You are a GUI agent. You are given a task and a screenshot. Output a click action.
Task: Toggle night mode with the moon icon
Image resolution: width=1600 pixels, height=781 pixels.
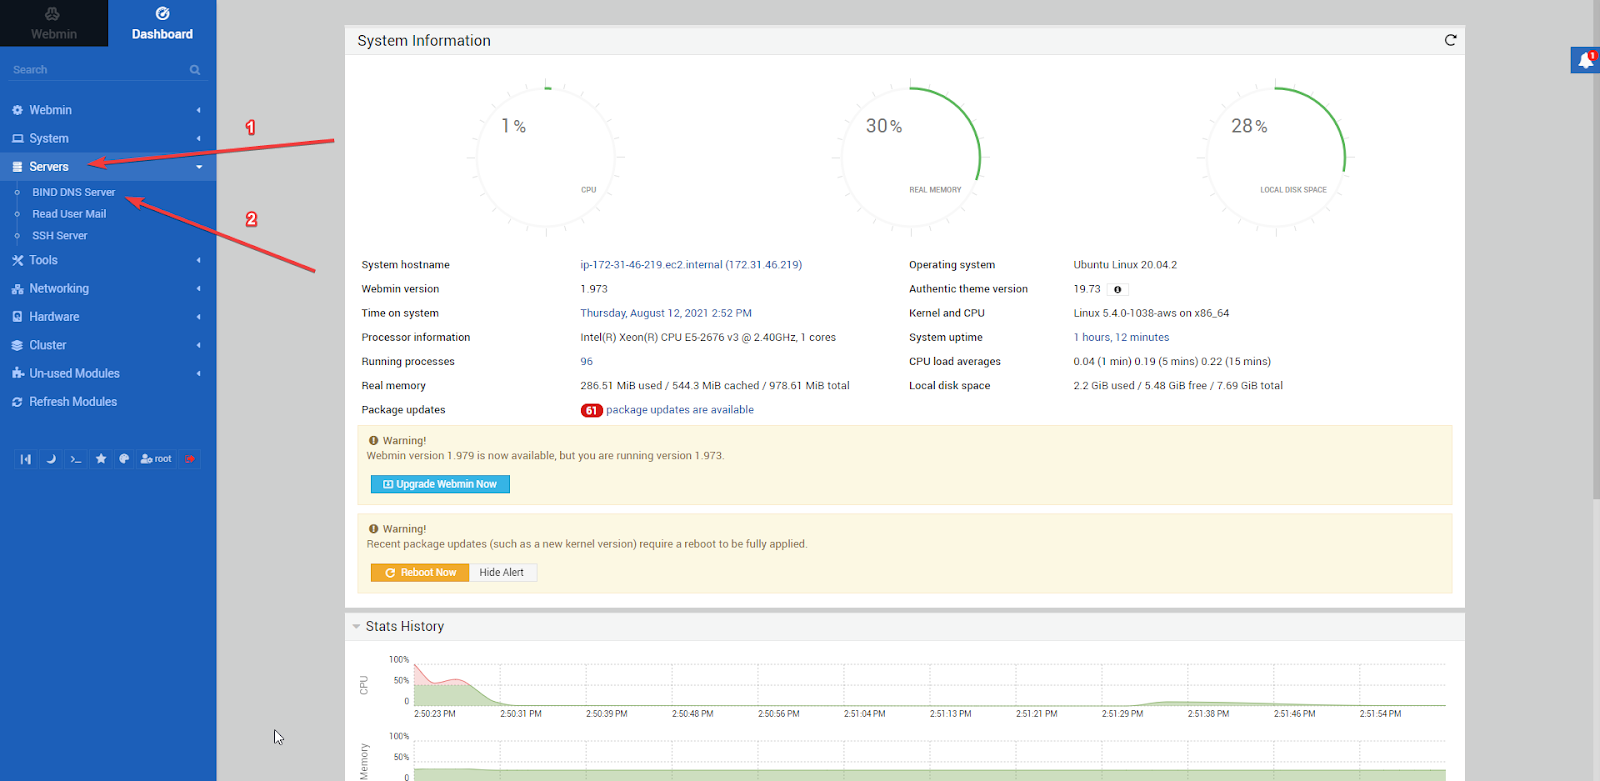click(51, 459)
